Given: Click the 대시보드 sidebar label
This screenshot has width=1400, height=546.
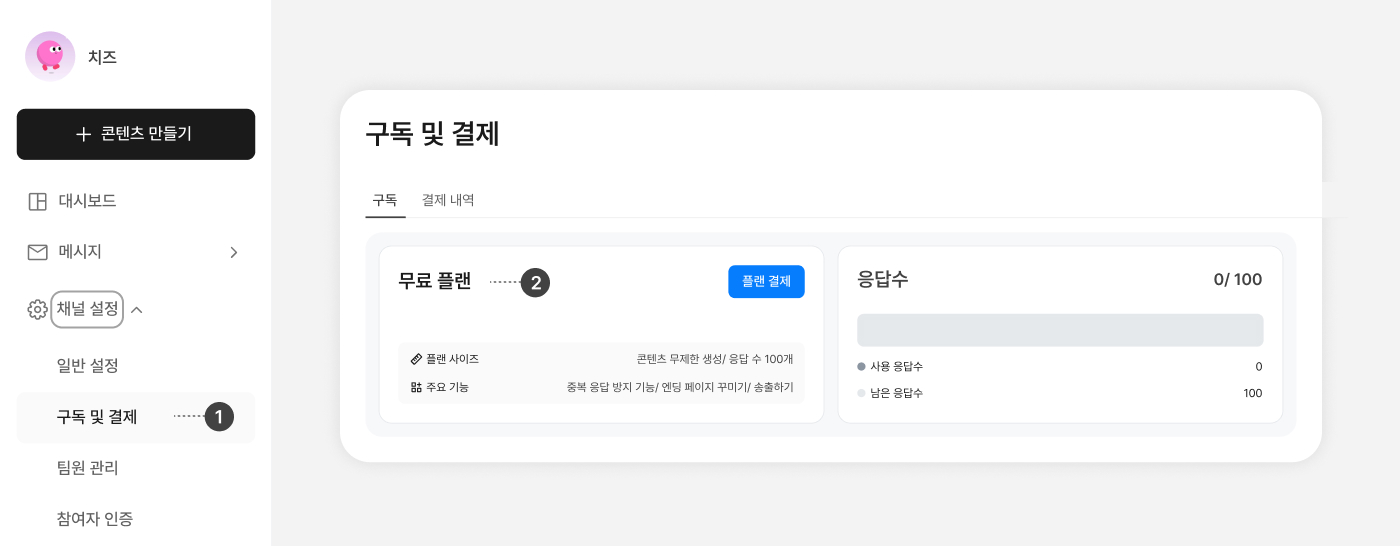Looking at the screenshot, I should 87,201.
